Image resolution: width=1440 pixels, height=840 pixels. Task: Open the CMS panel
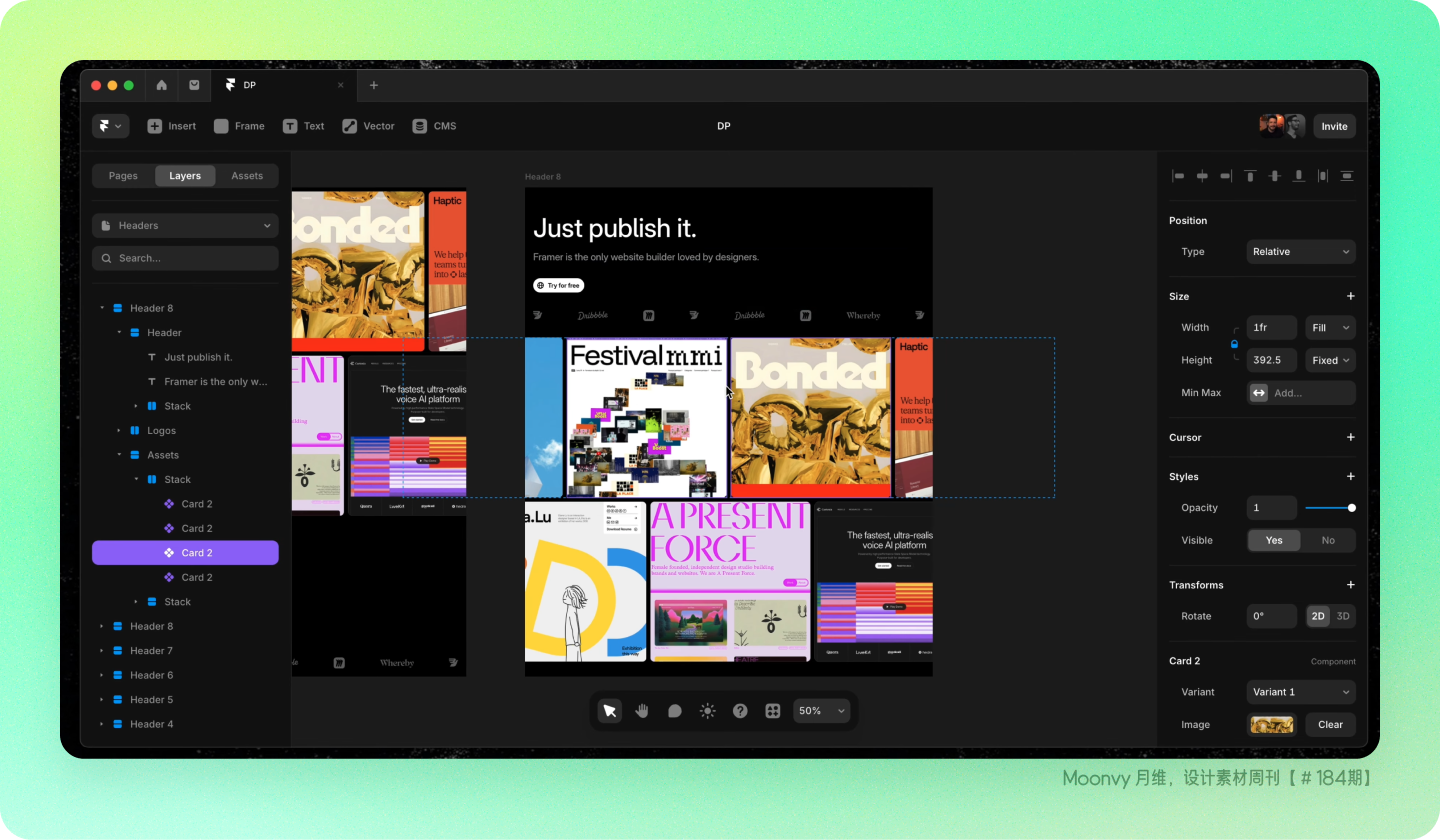434,126
